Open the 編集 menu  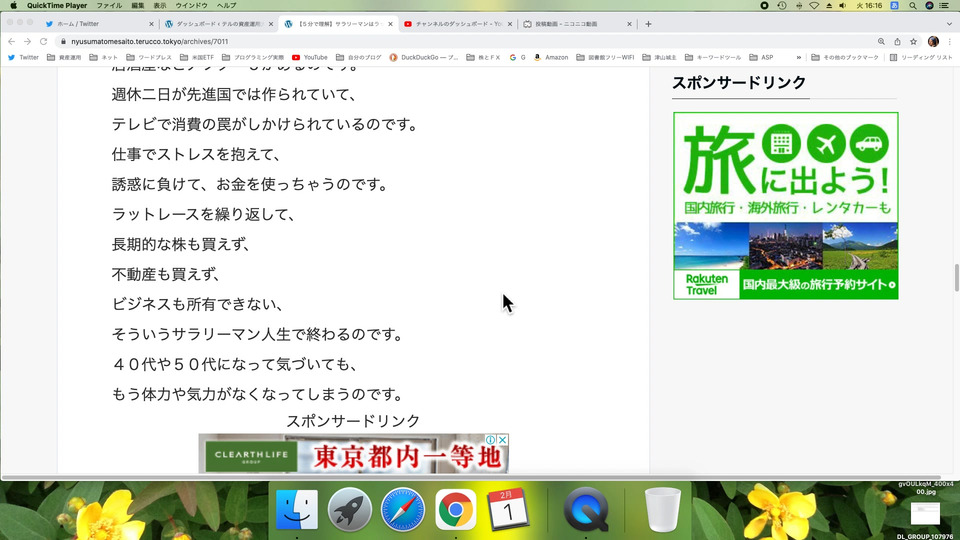(138, 6)
